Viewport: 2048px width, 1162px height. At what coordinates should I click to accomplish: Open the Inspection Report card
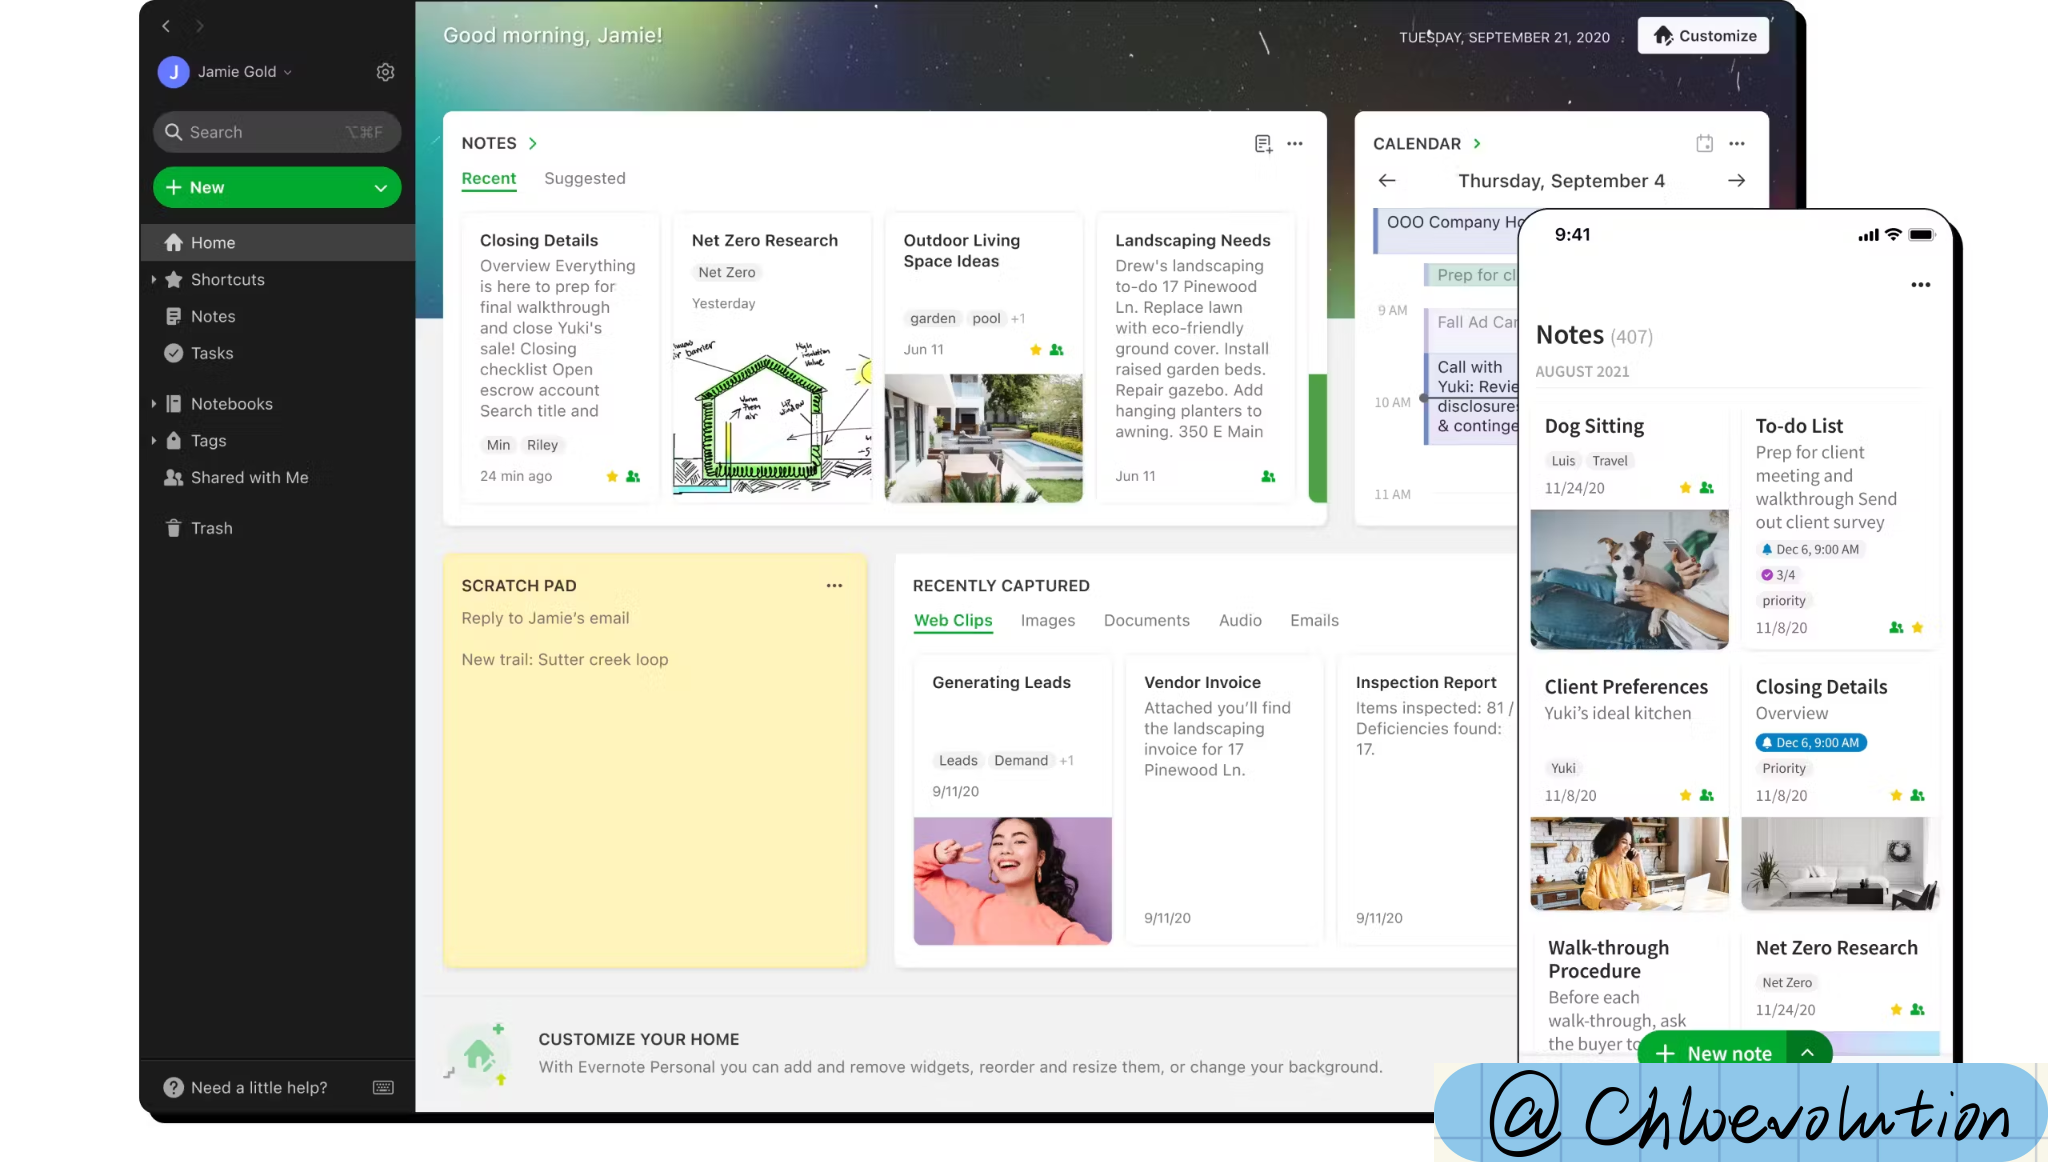click(1428, 800)
